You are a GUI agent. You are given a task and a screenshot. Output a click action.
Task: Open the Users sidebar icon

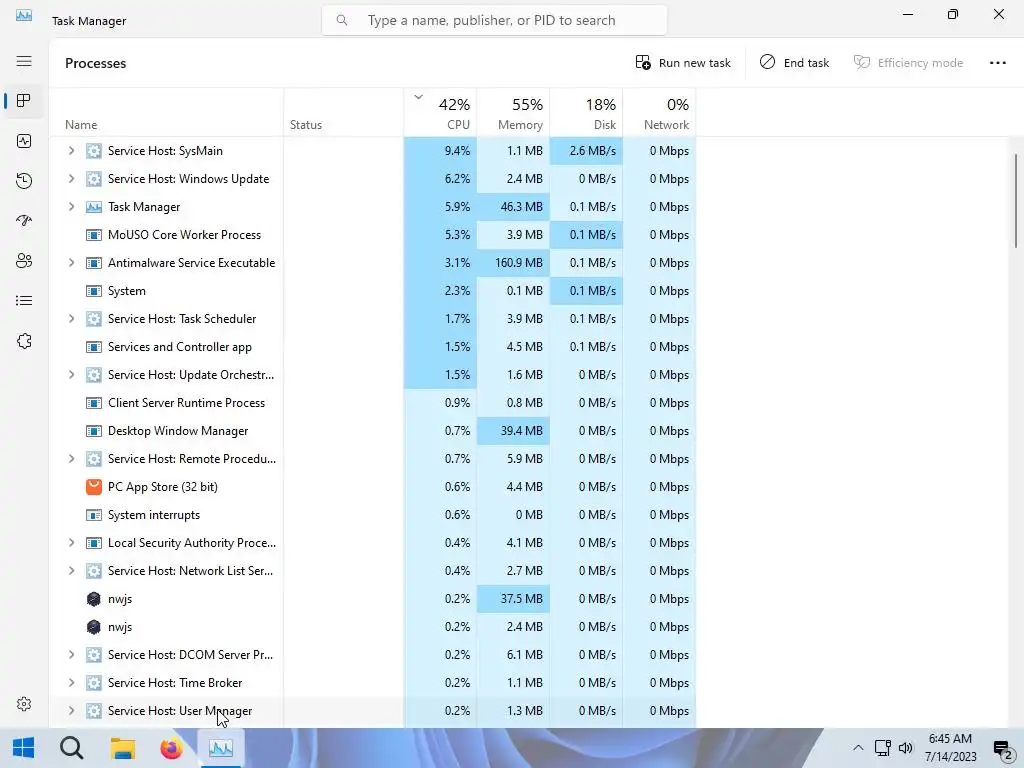[24, 261]
